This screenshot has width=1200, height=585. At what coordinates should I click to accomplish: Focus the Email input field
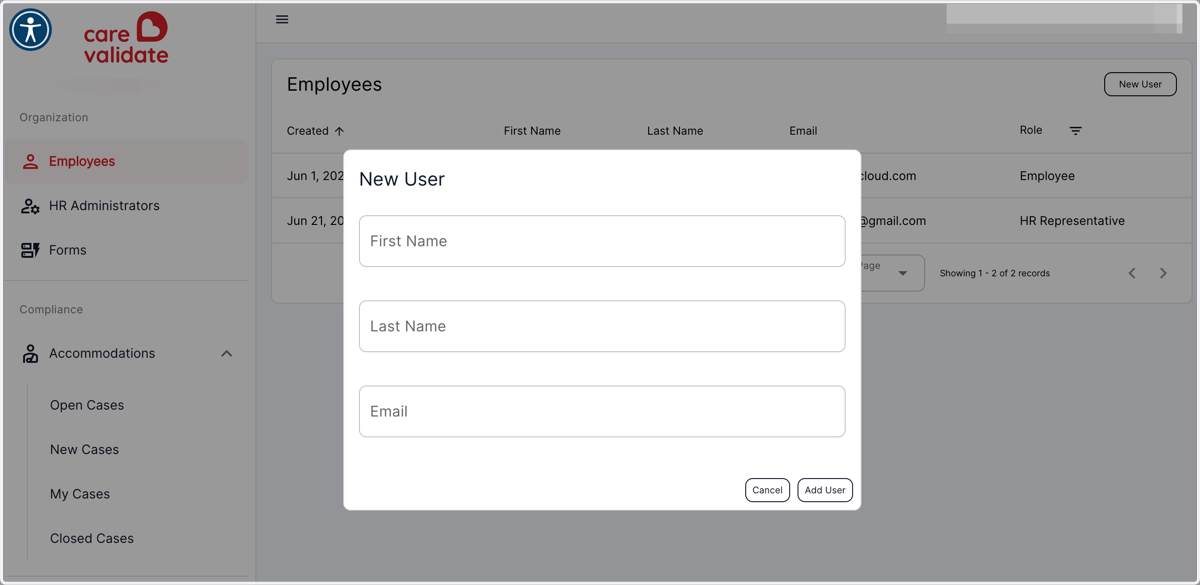602,411
